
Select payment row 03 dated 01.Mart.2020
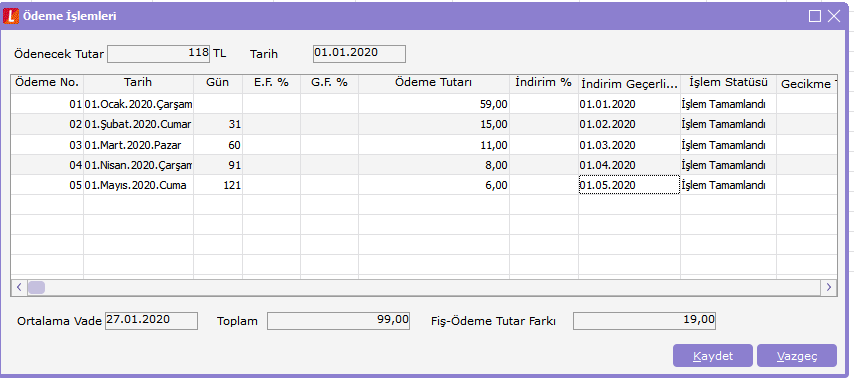coord(424,145)
